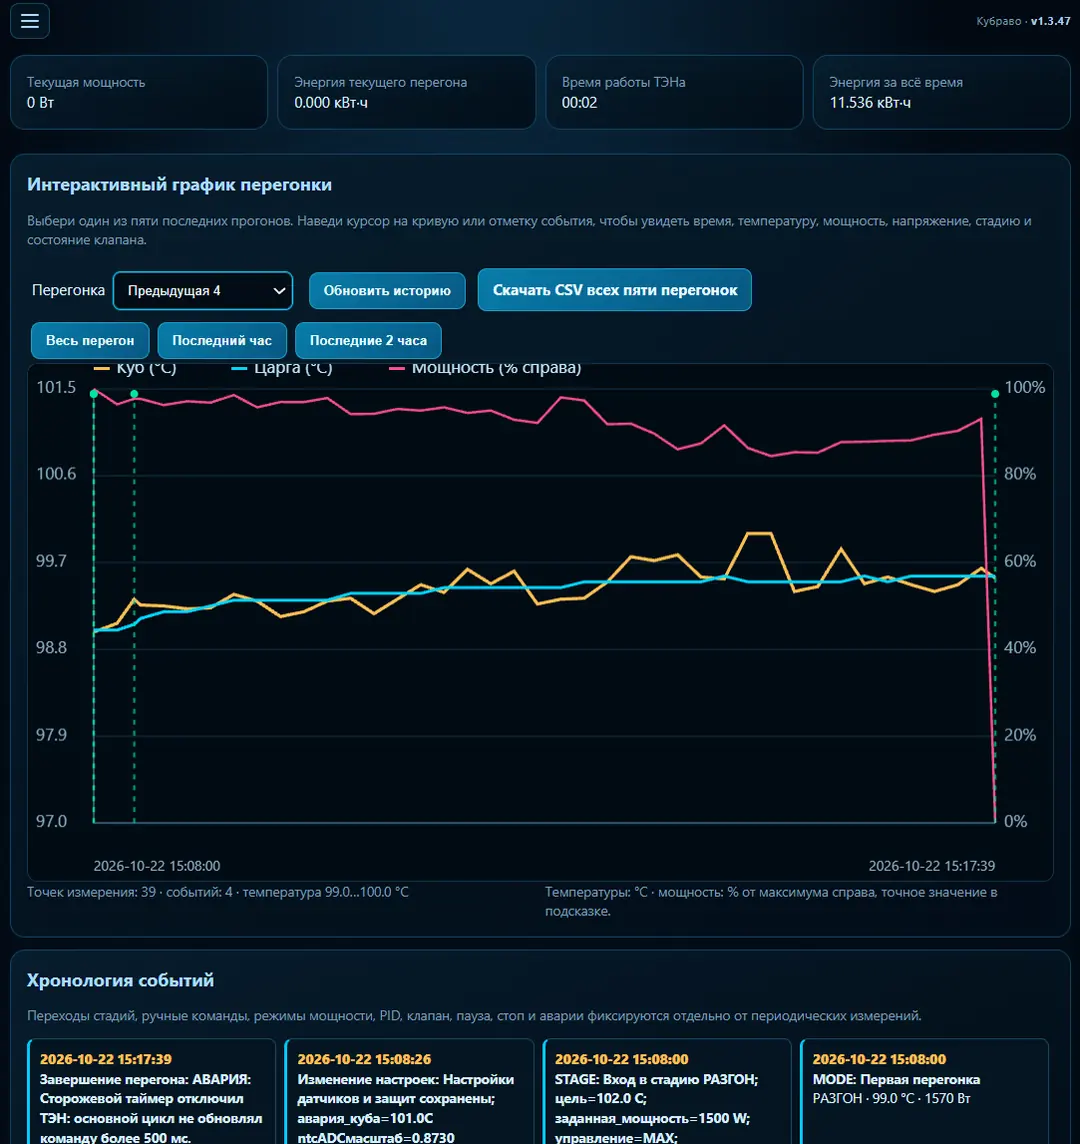Open the АВАРИЯ event card from 15:17:39
1080x1144 pixels.
pyautogui.click(x=151, y=1091)
